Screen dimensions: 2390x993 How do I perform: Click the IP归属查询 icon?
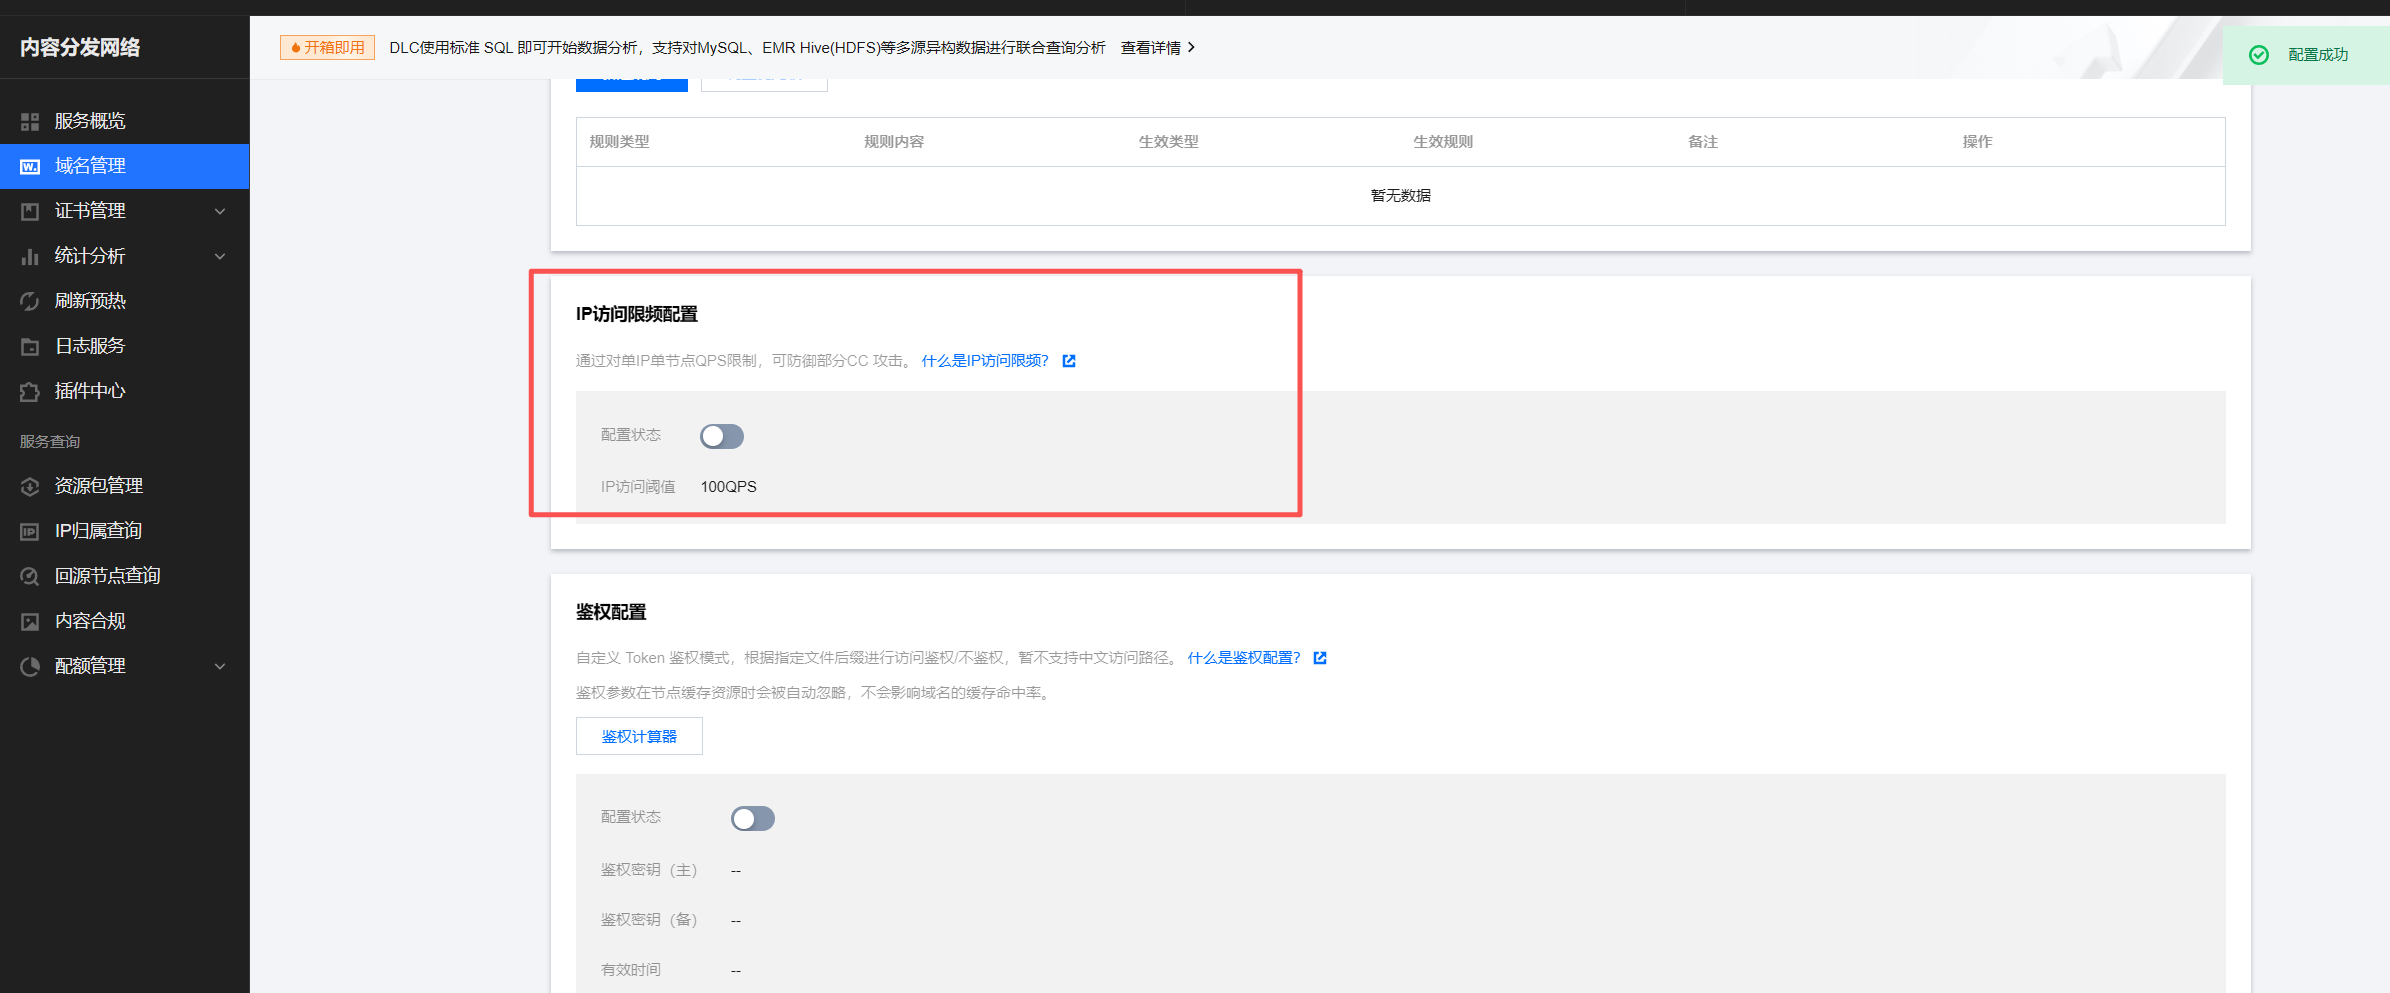click(x=30, y=532)
